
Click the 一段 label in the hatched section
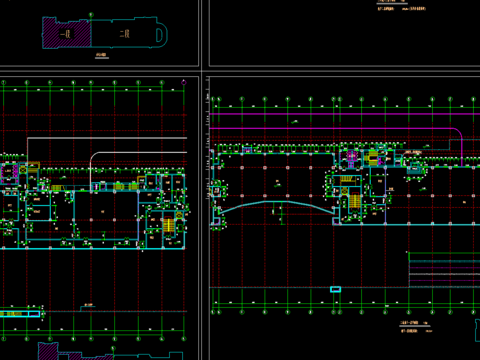point(65,34)
